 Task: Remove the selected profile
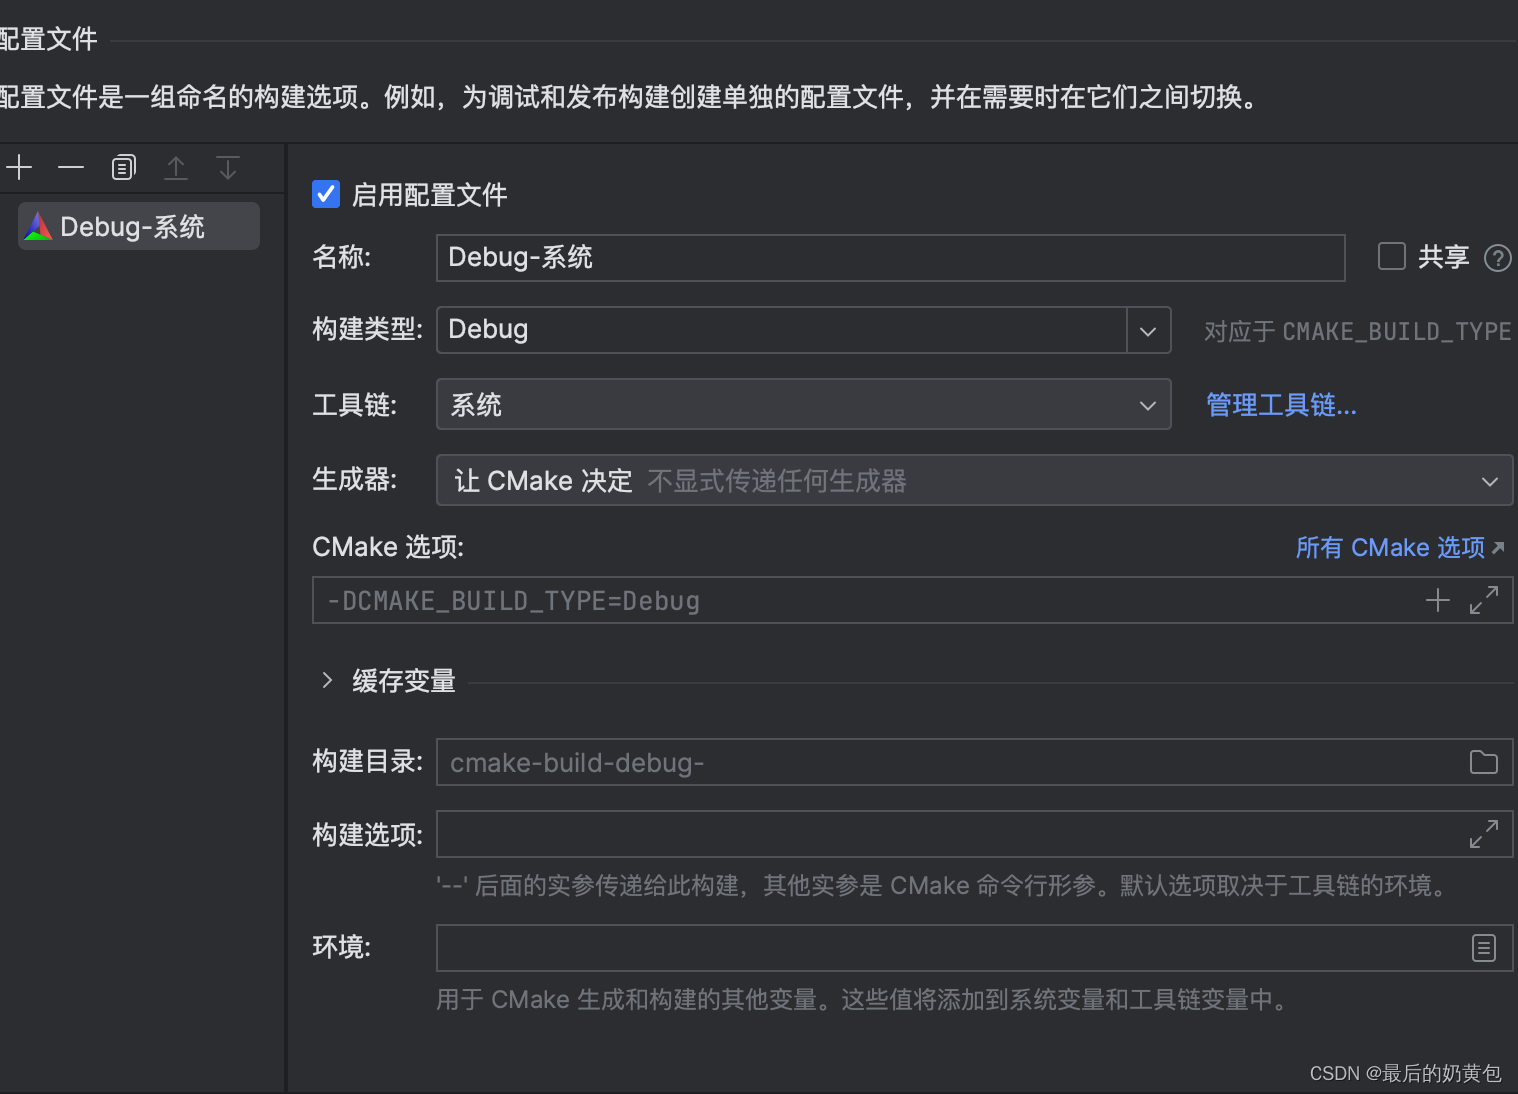pyautogui.click(x=70, y=167)
